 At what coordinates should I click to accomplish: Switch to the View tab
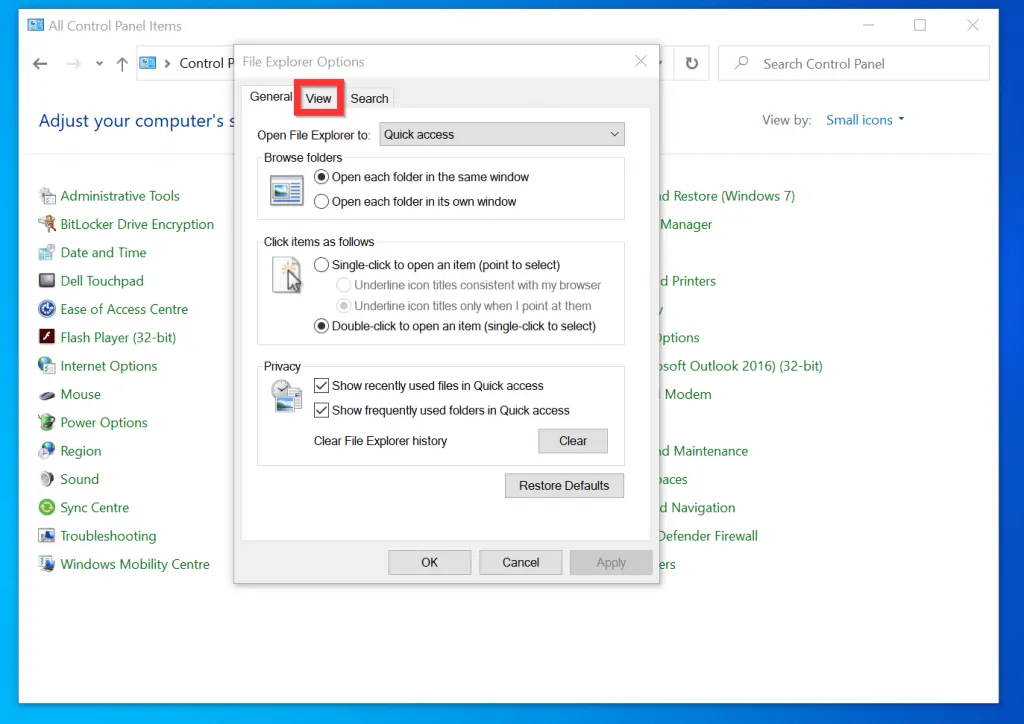[318, 98]
